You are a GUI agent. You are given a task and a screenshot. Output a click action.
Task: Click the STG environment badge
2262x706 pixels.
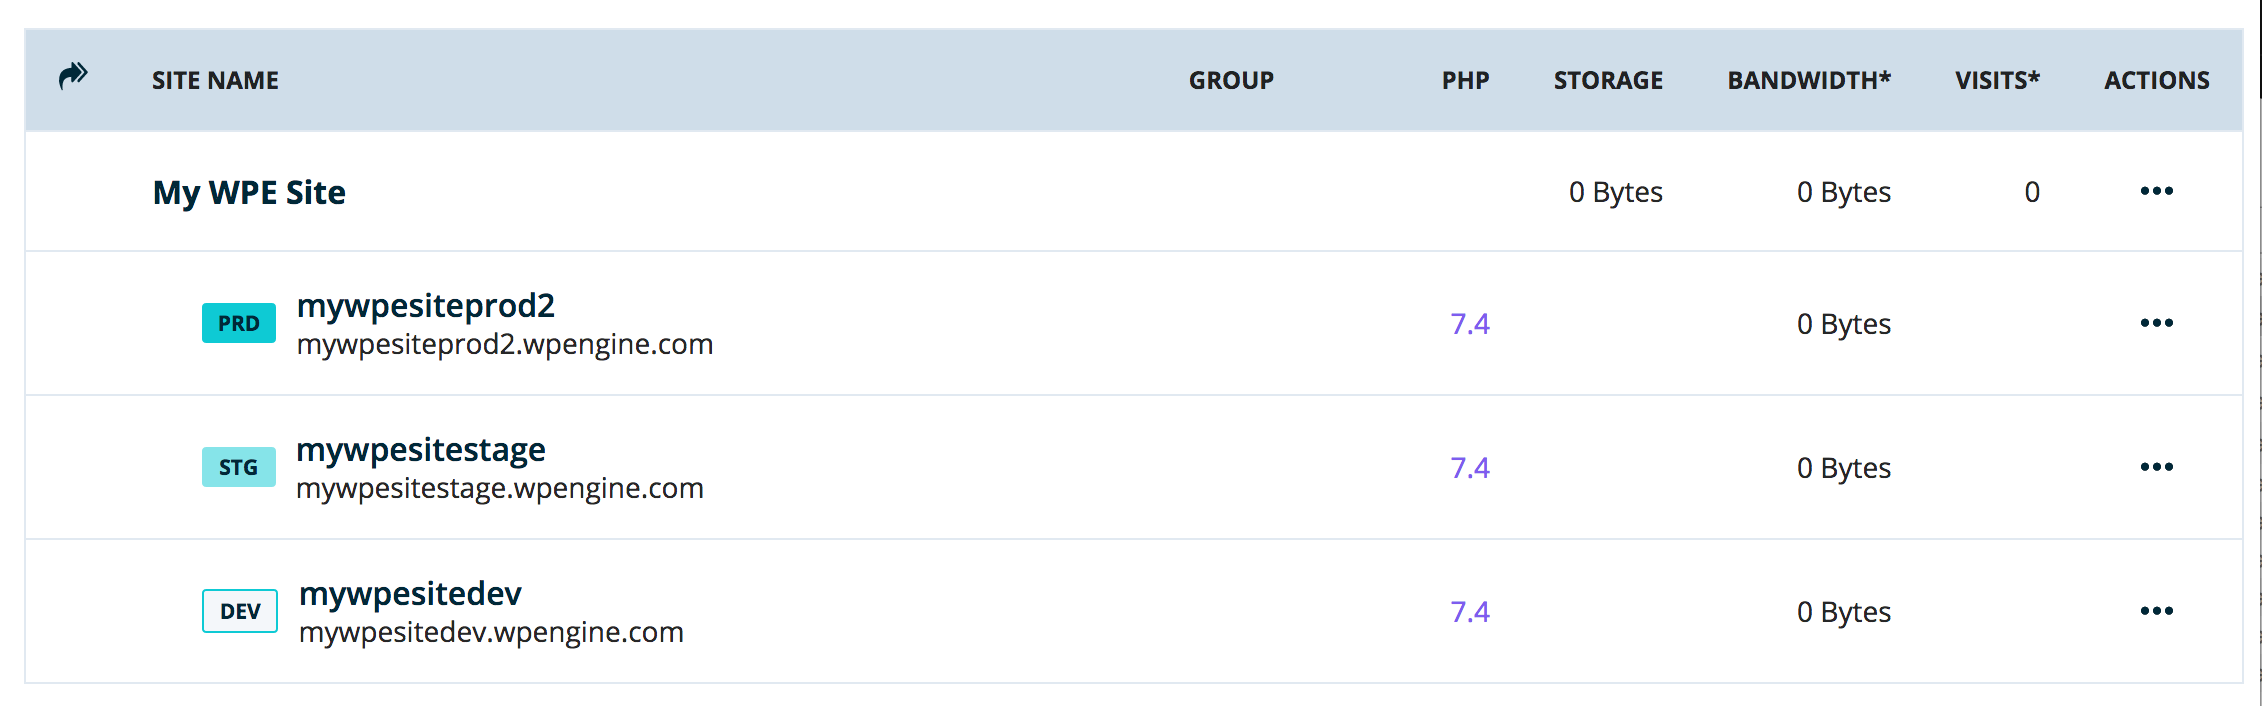tap(239, 467)
